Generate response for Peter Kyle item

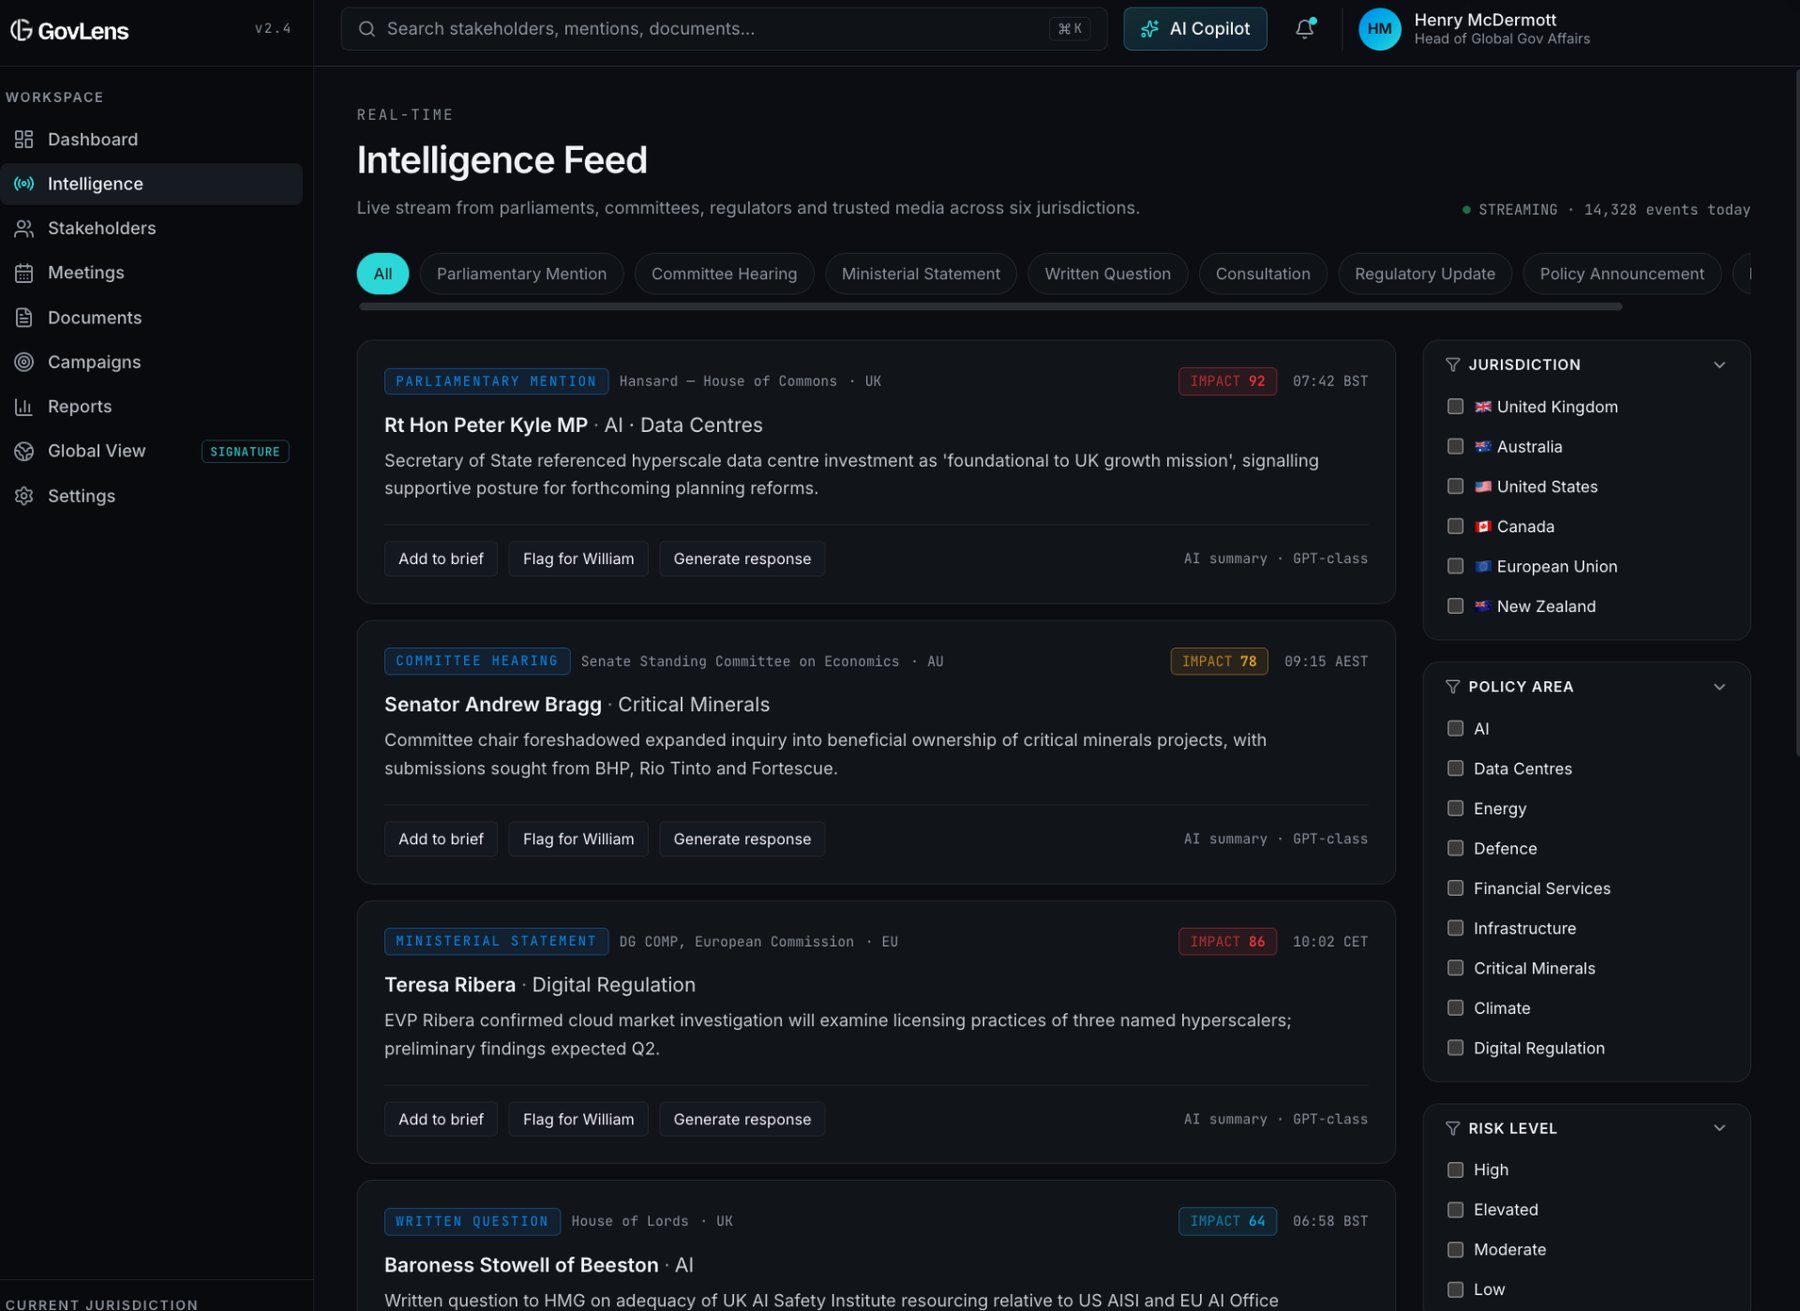coord(742,559)
